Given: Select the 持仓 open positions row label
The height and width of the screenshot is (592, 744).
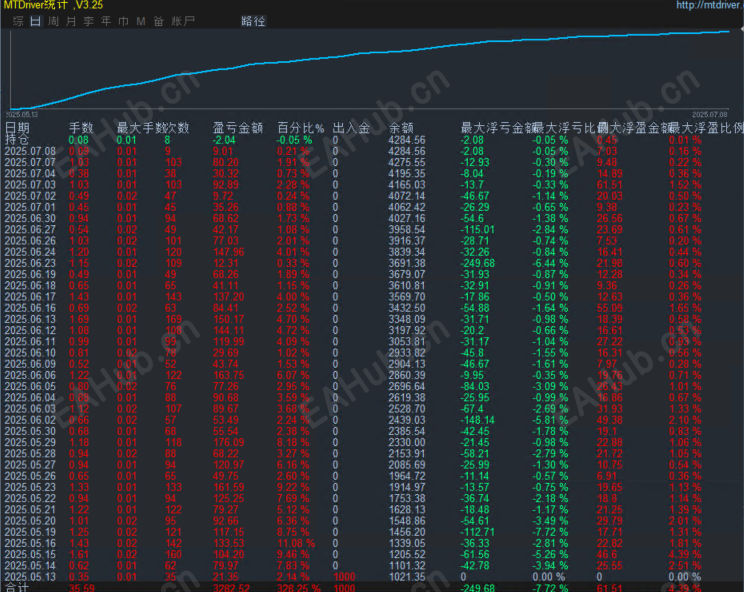Looking at the screenshot, I should pos(17,139).
